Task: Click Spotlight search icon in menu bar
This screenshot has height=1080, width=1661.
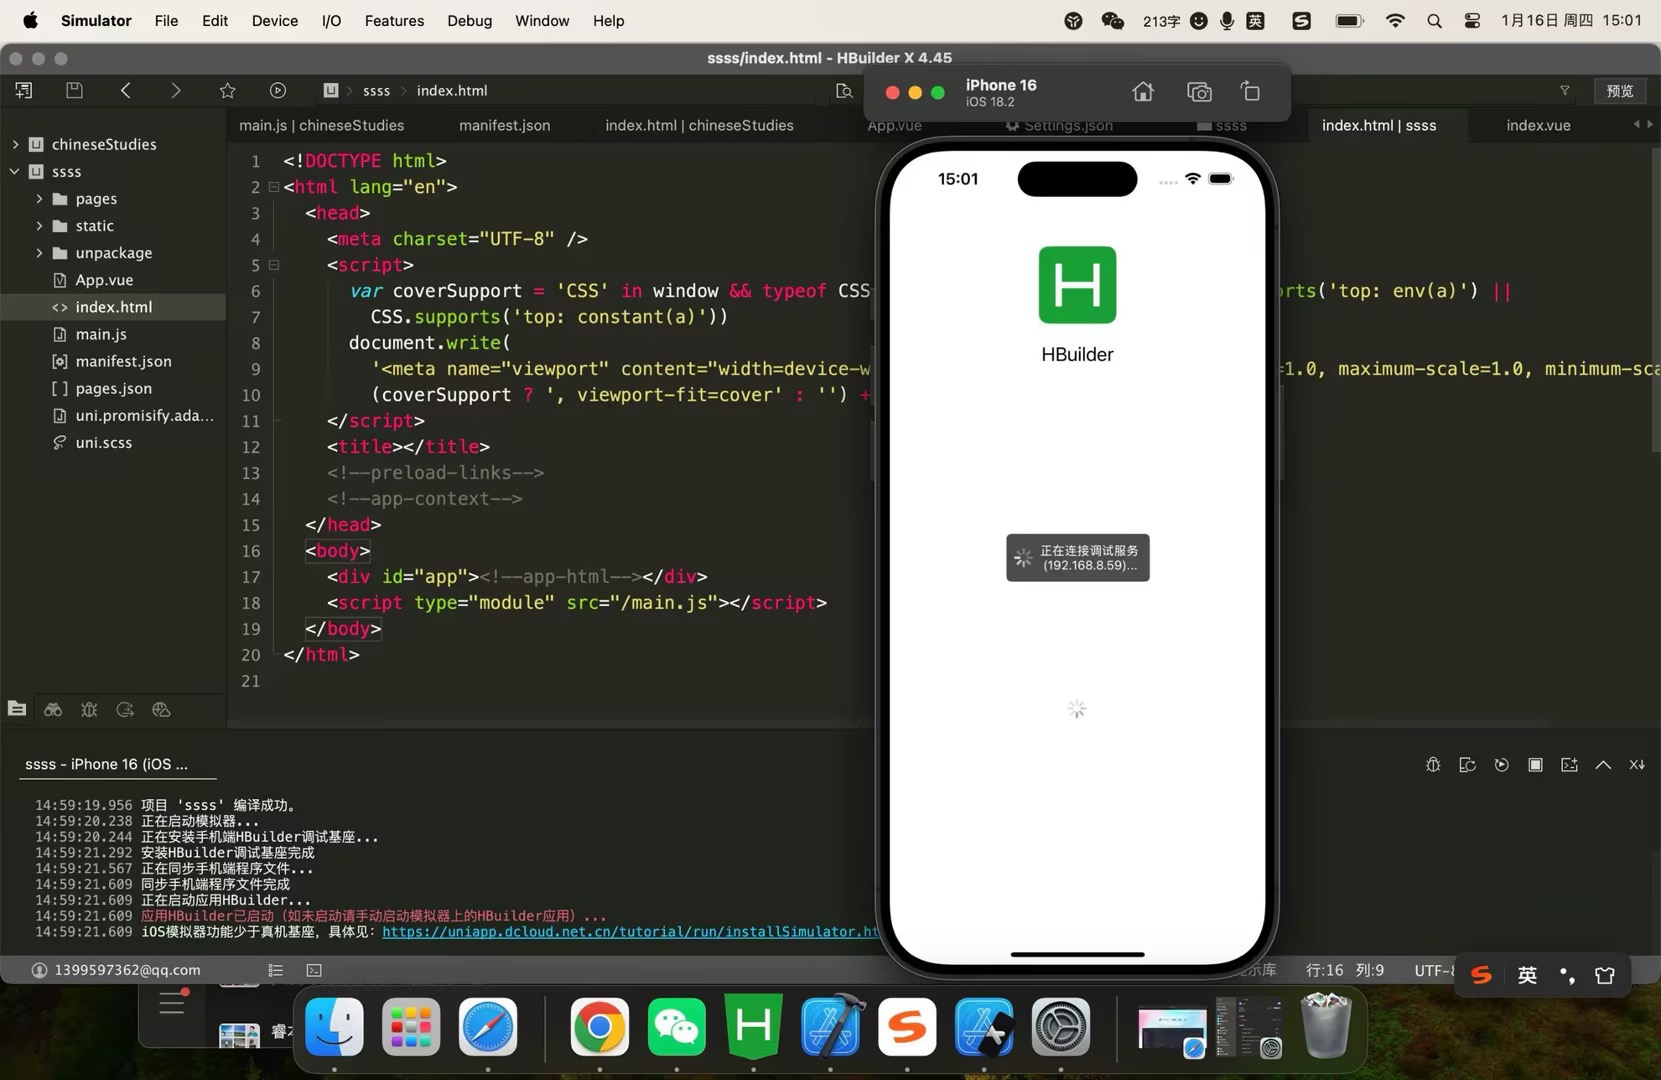Action: click(1434, 21)
